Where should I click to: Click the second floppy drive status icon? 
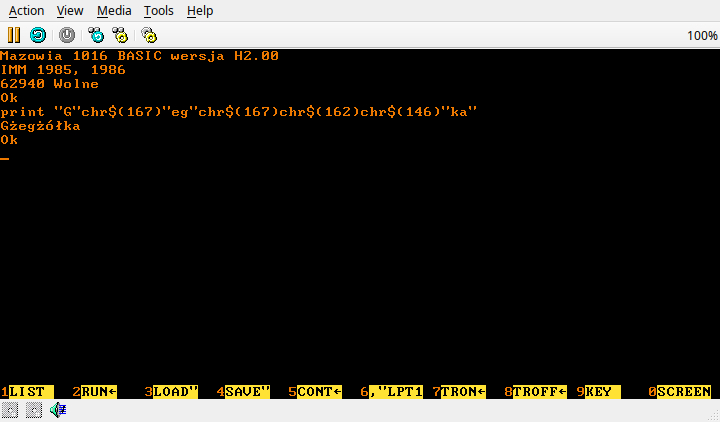click(x=34, y=410)
